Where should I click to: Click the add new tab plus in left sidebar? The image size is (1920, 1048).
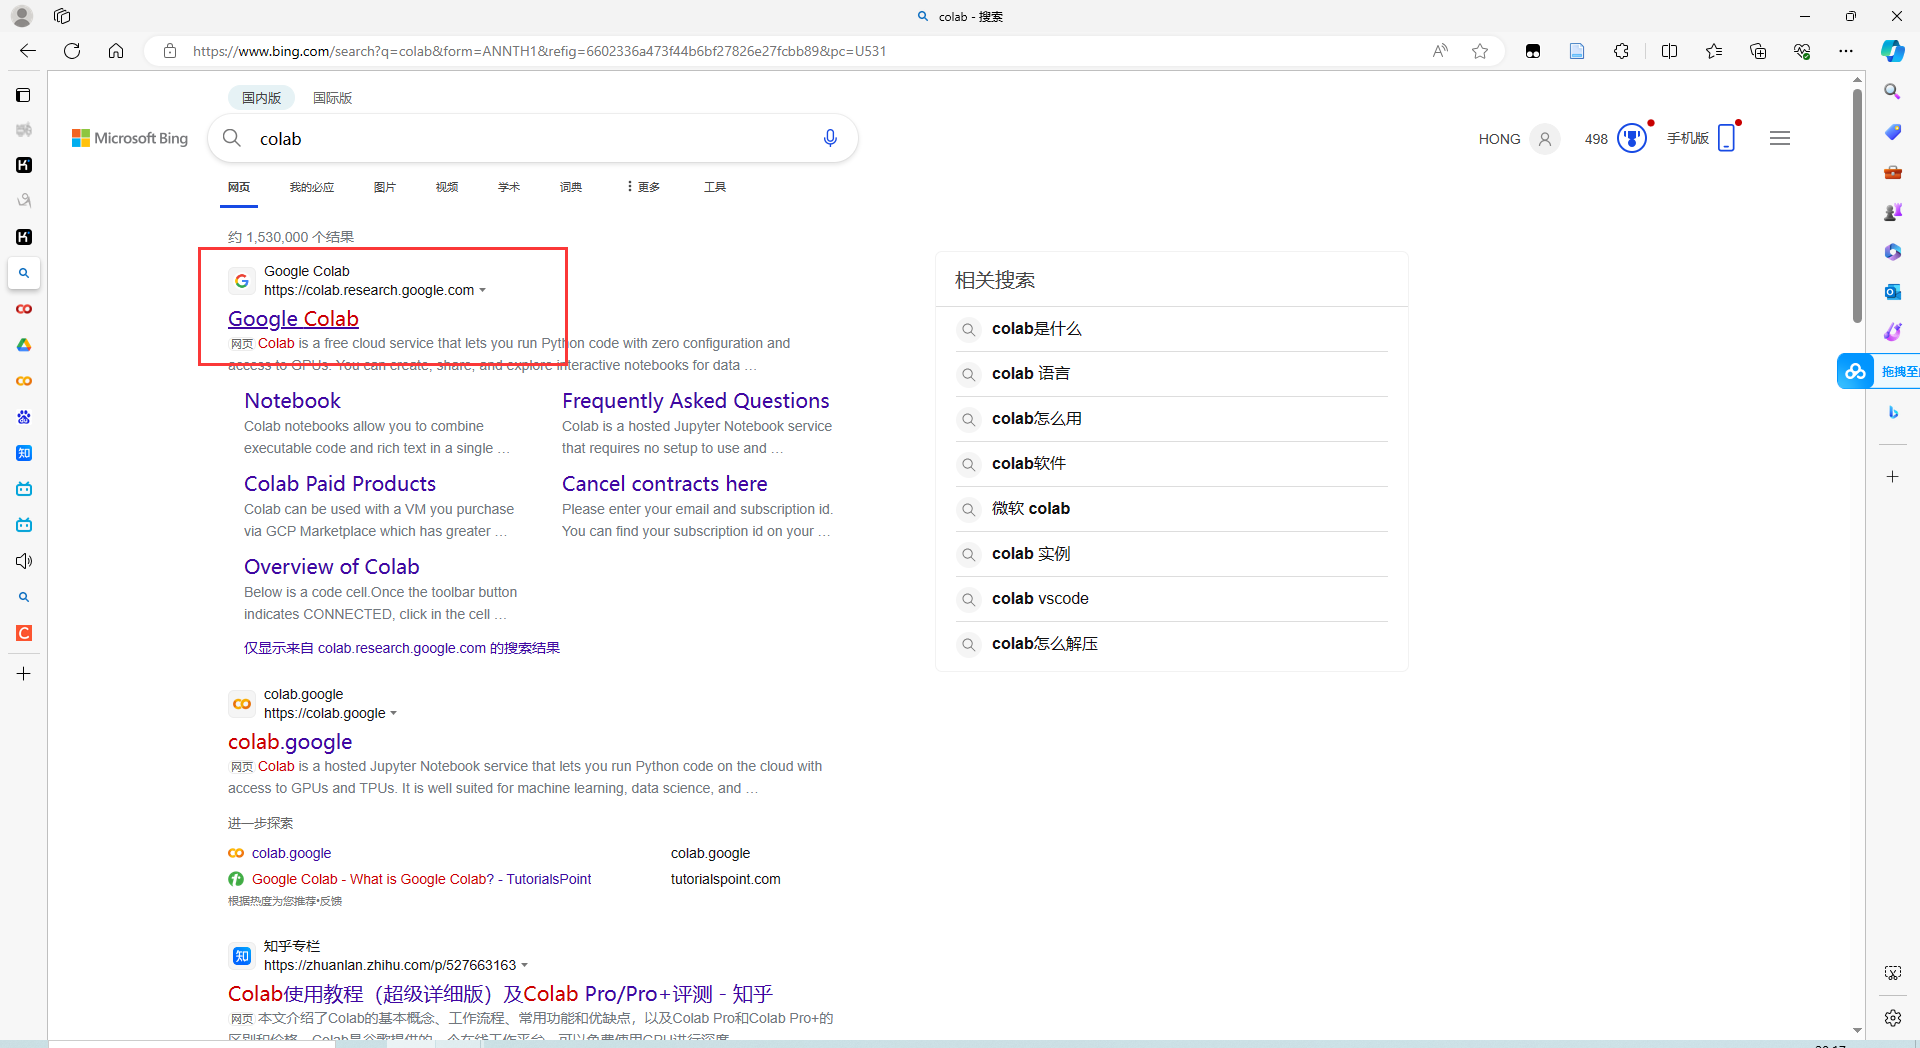click(x=24, y=674)
